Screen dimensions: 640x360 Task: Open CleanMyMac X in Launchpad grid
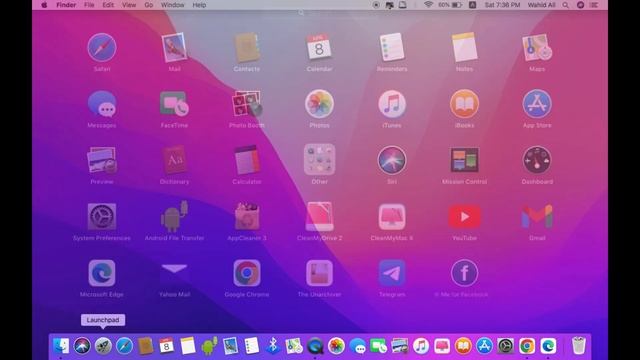click(392, 216)
